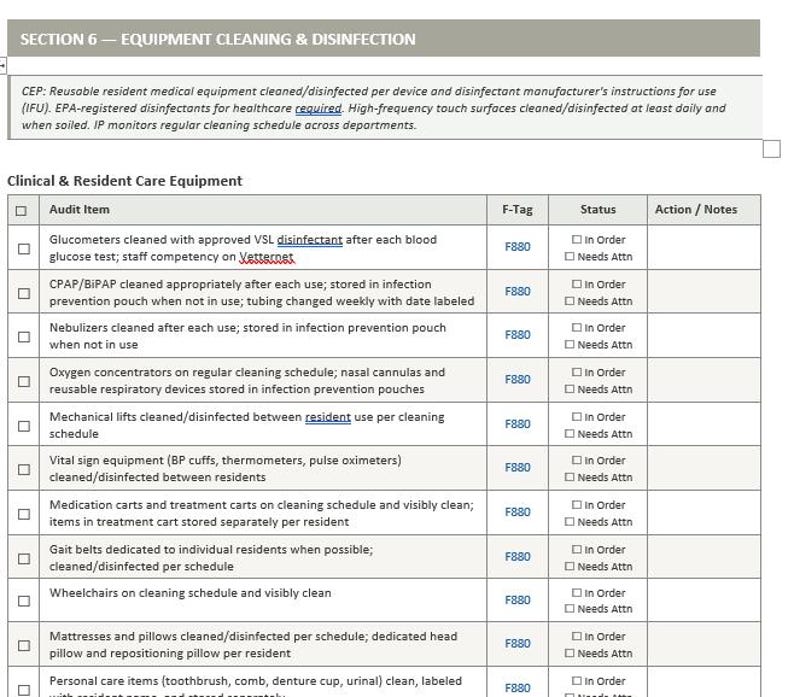Click the Action / Notes cell for Glucometers
Viewport: 794px width, 697px height.
[704, 247]
